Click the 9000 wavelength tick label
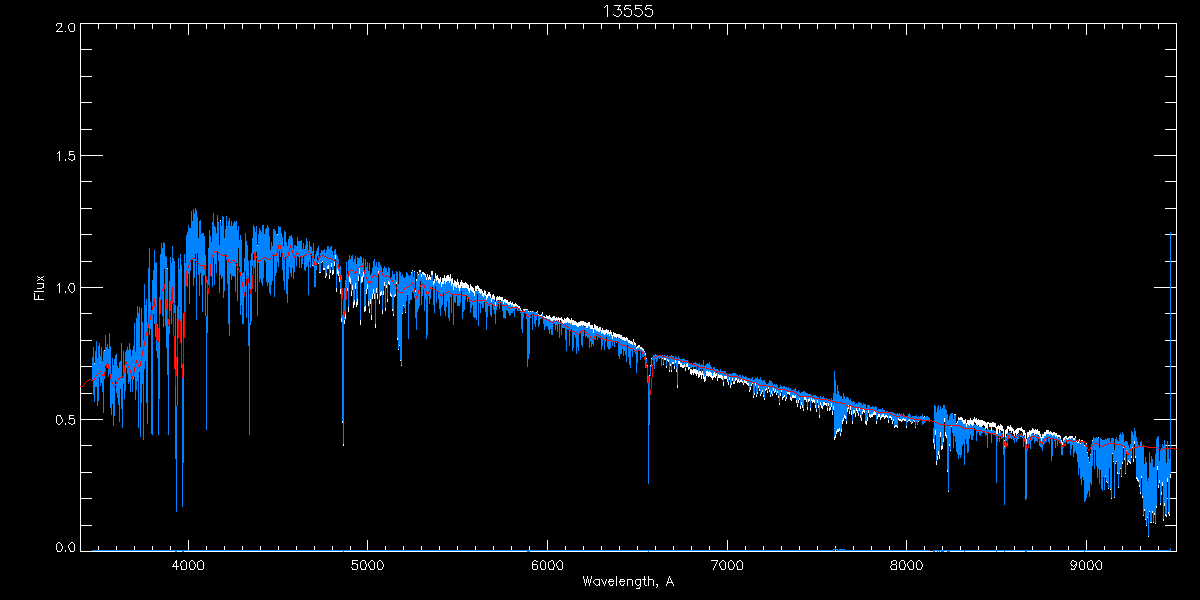Screen dimensions: 1200x600 1086,564
